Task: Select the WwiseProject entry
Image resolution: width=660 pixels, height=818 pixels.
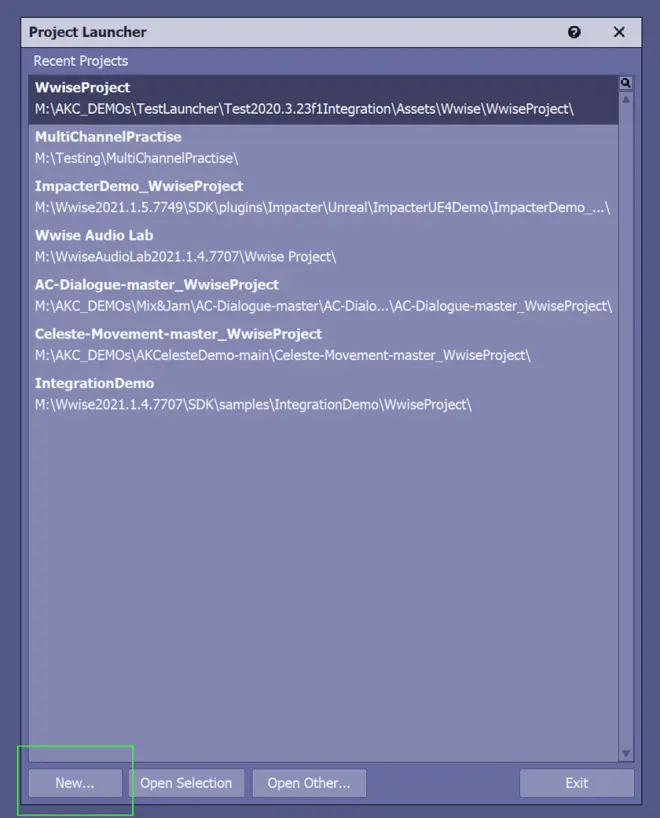Action: coord(323,99)
